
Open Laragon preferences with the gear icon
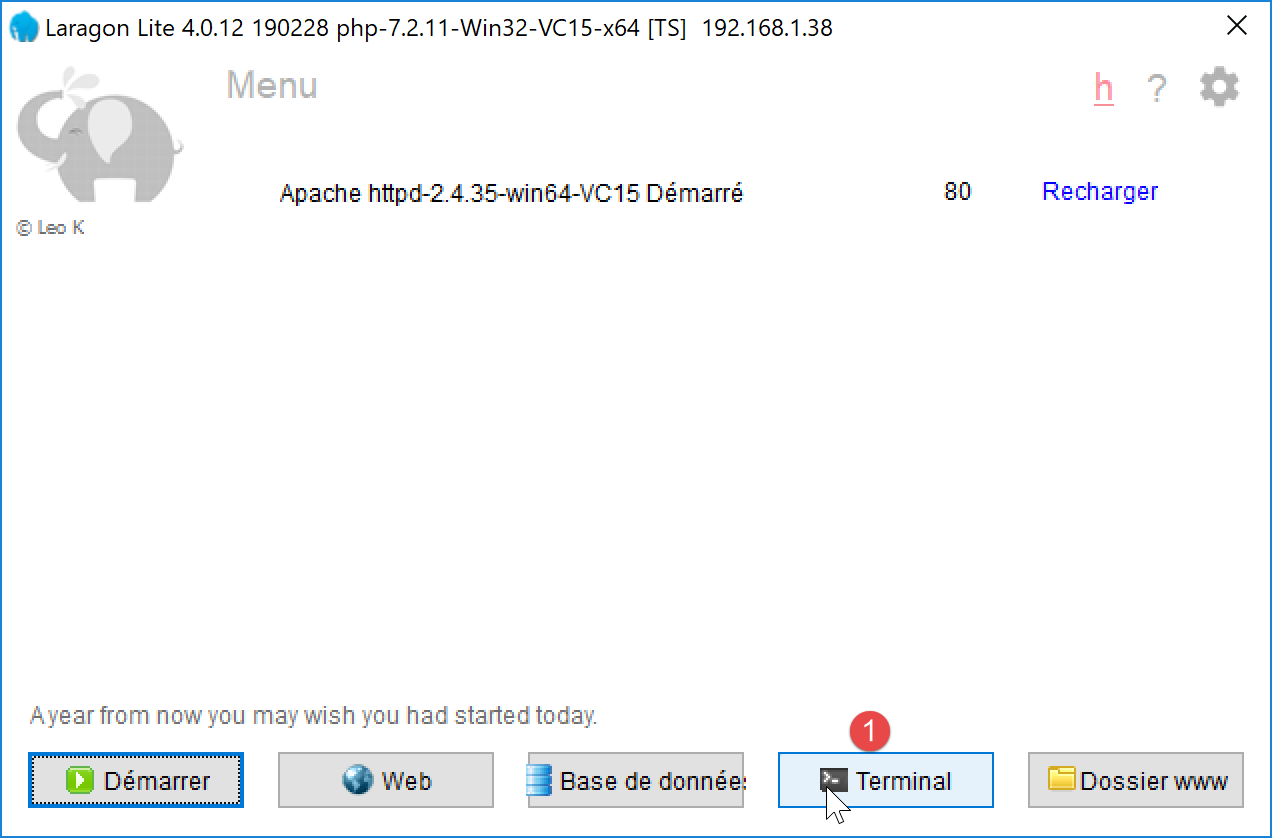pos(1219,88)
